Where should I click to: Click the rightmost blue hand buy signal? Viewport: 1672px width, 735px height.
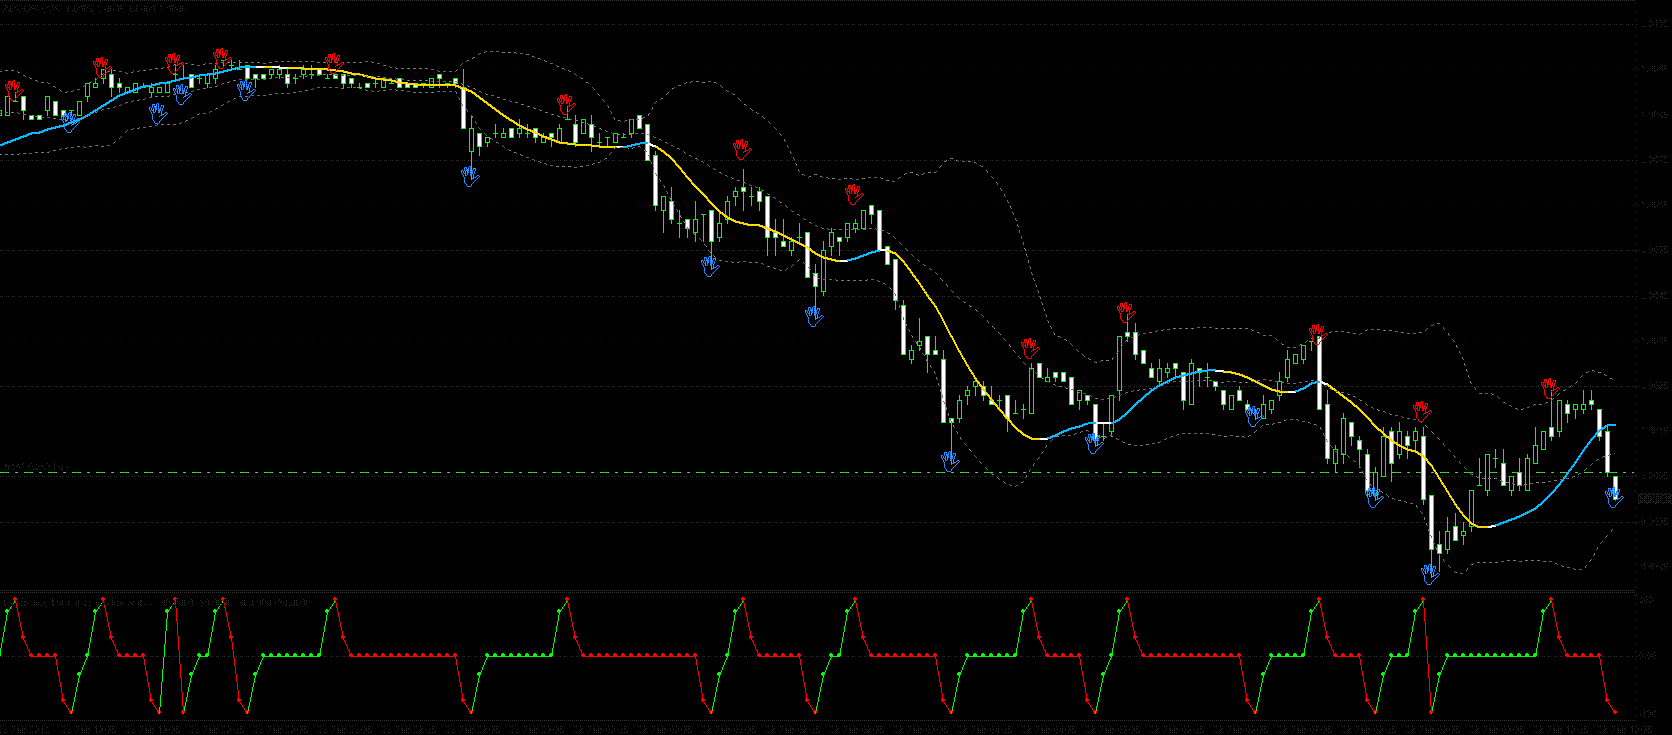coord(1614,496)
